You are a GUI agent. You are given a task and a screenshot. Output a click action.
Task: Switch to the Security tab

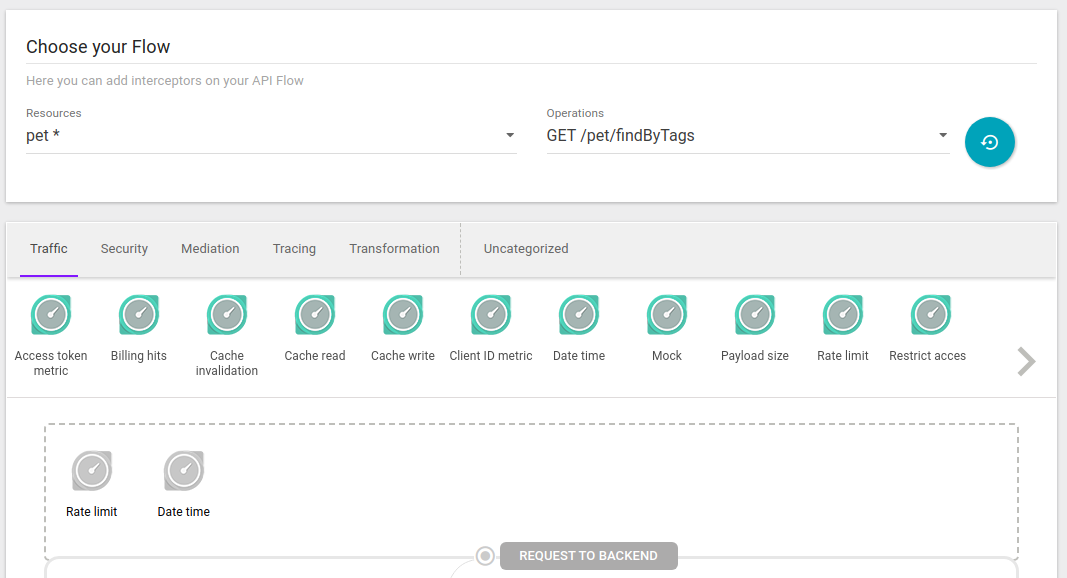124,248
